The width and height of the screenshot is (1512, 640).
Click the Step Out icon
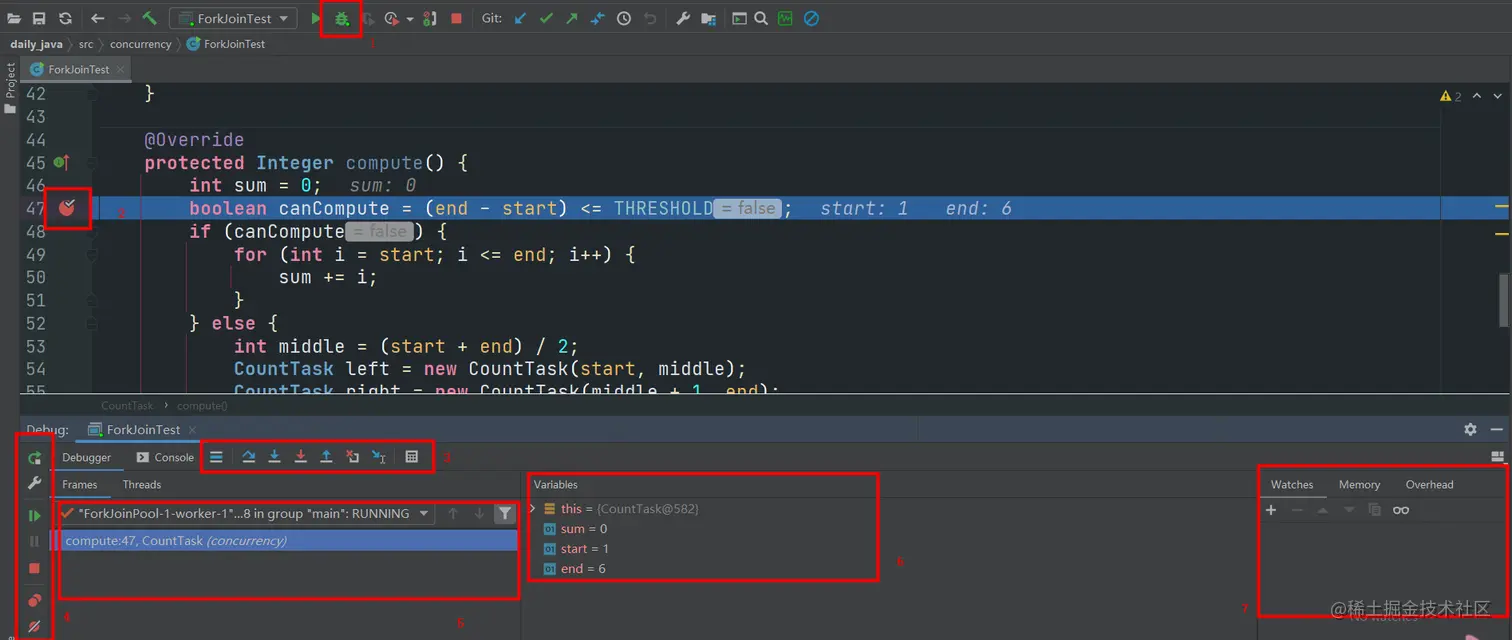326,457
